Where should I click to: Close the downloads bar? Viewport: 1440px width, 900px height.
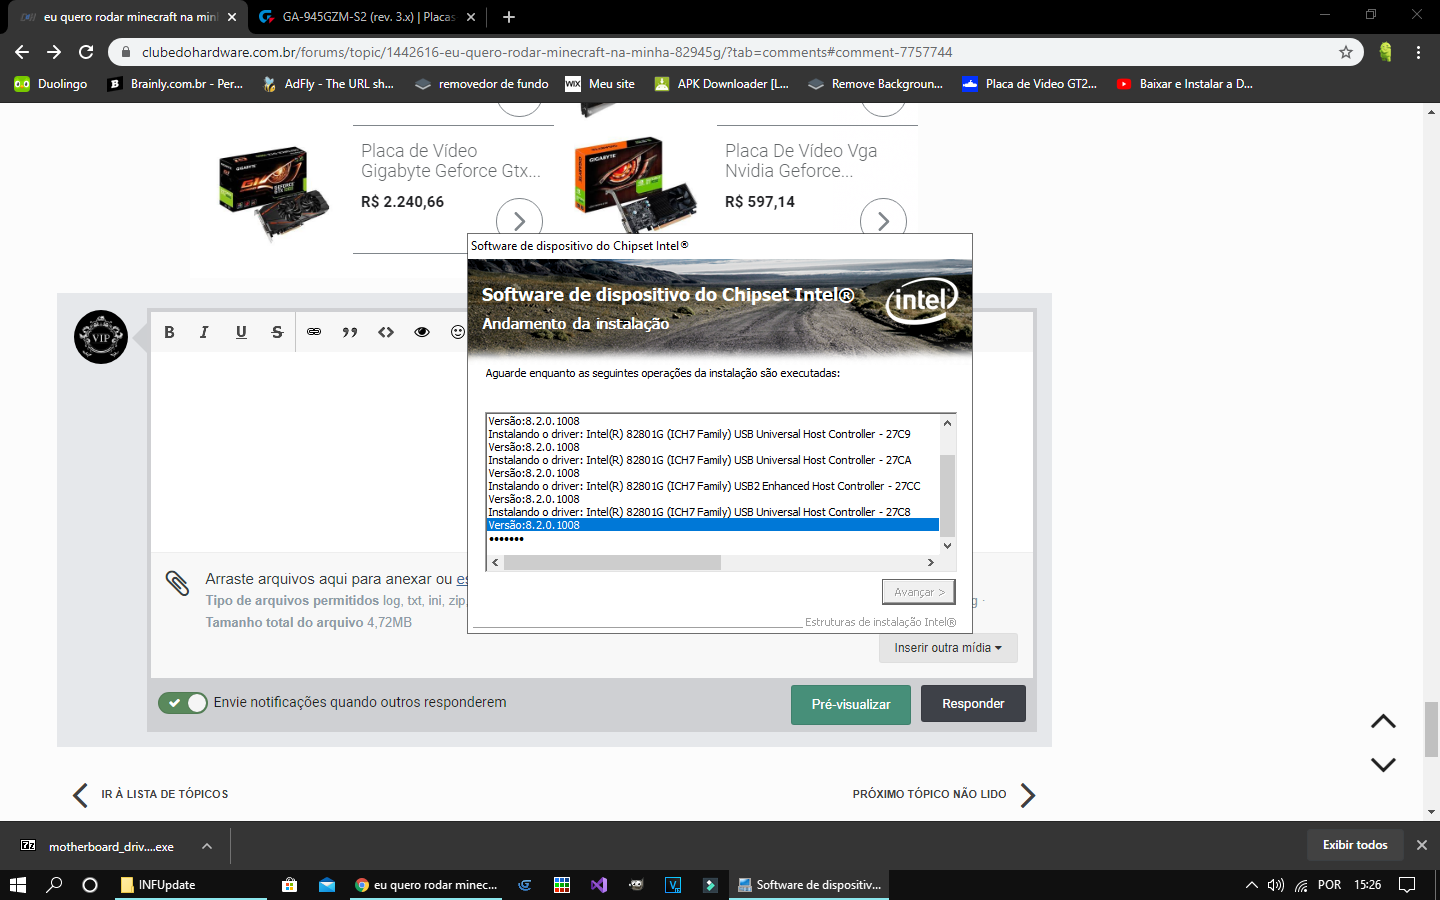(x=1421, y=845)
